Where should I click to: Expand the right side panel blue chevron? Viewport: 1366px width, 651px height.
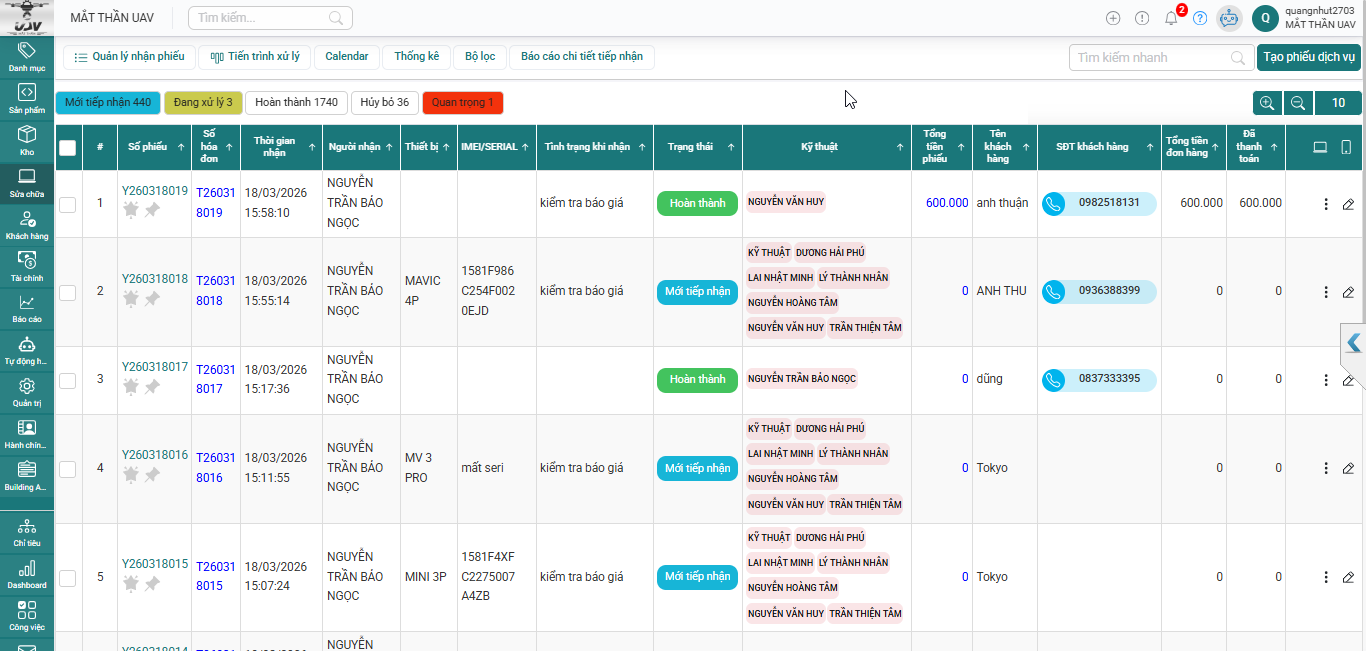[x=1354, y=343]
